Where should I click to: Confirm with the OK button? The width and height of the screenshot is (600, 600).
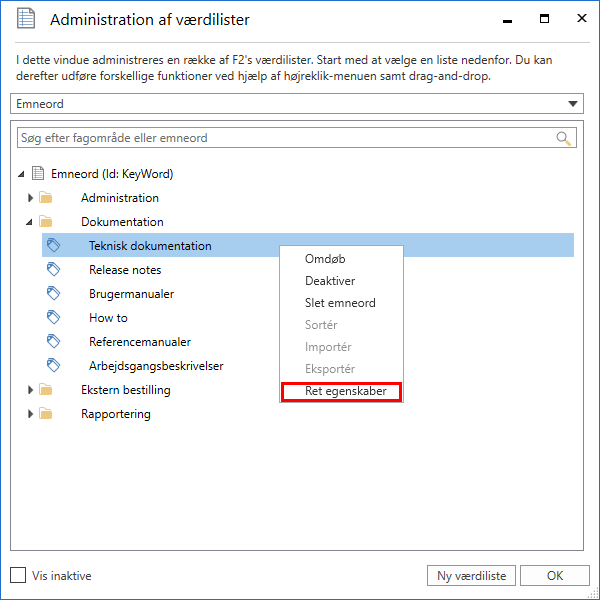click(x=554, y=576)
